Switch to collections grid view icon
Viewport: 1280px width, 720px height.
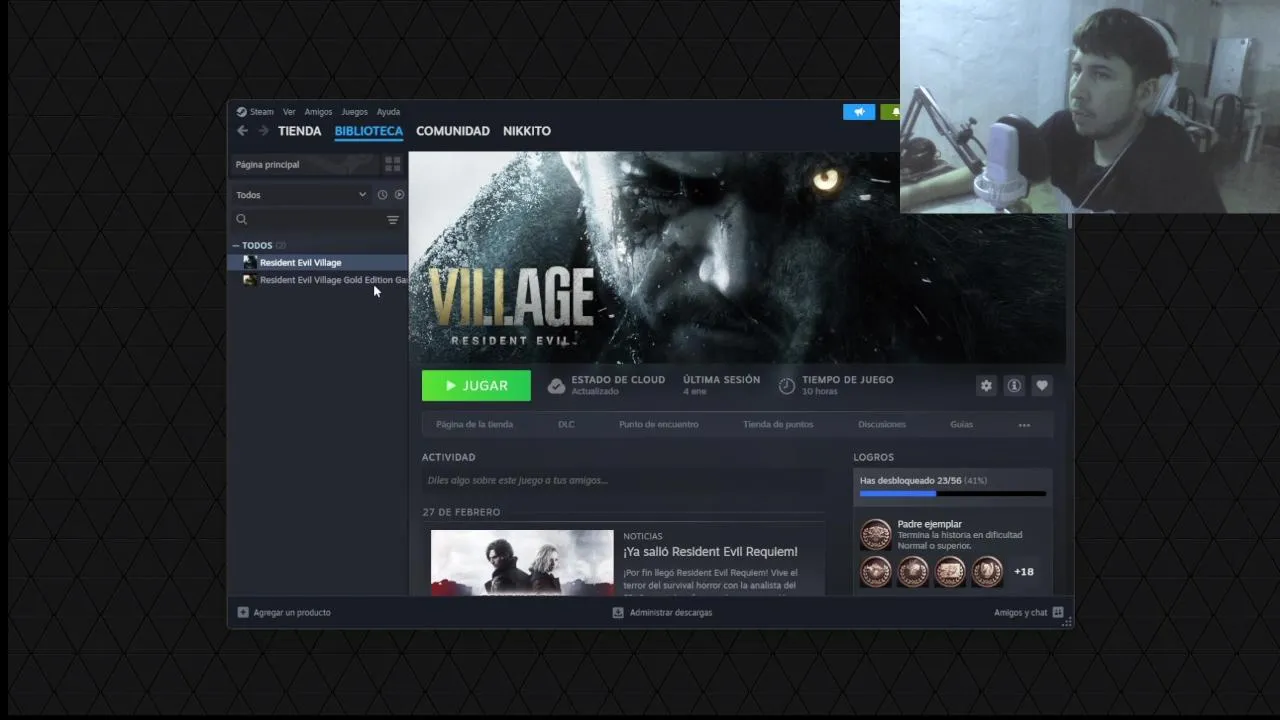pos(393,164)
